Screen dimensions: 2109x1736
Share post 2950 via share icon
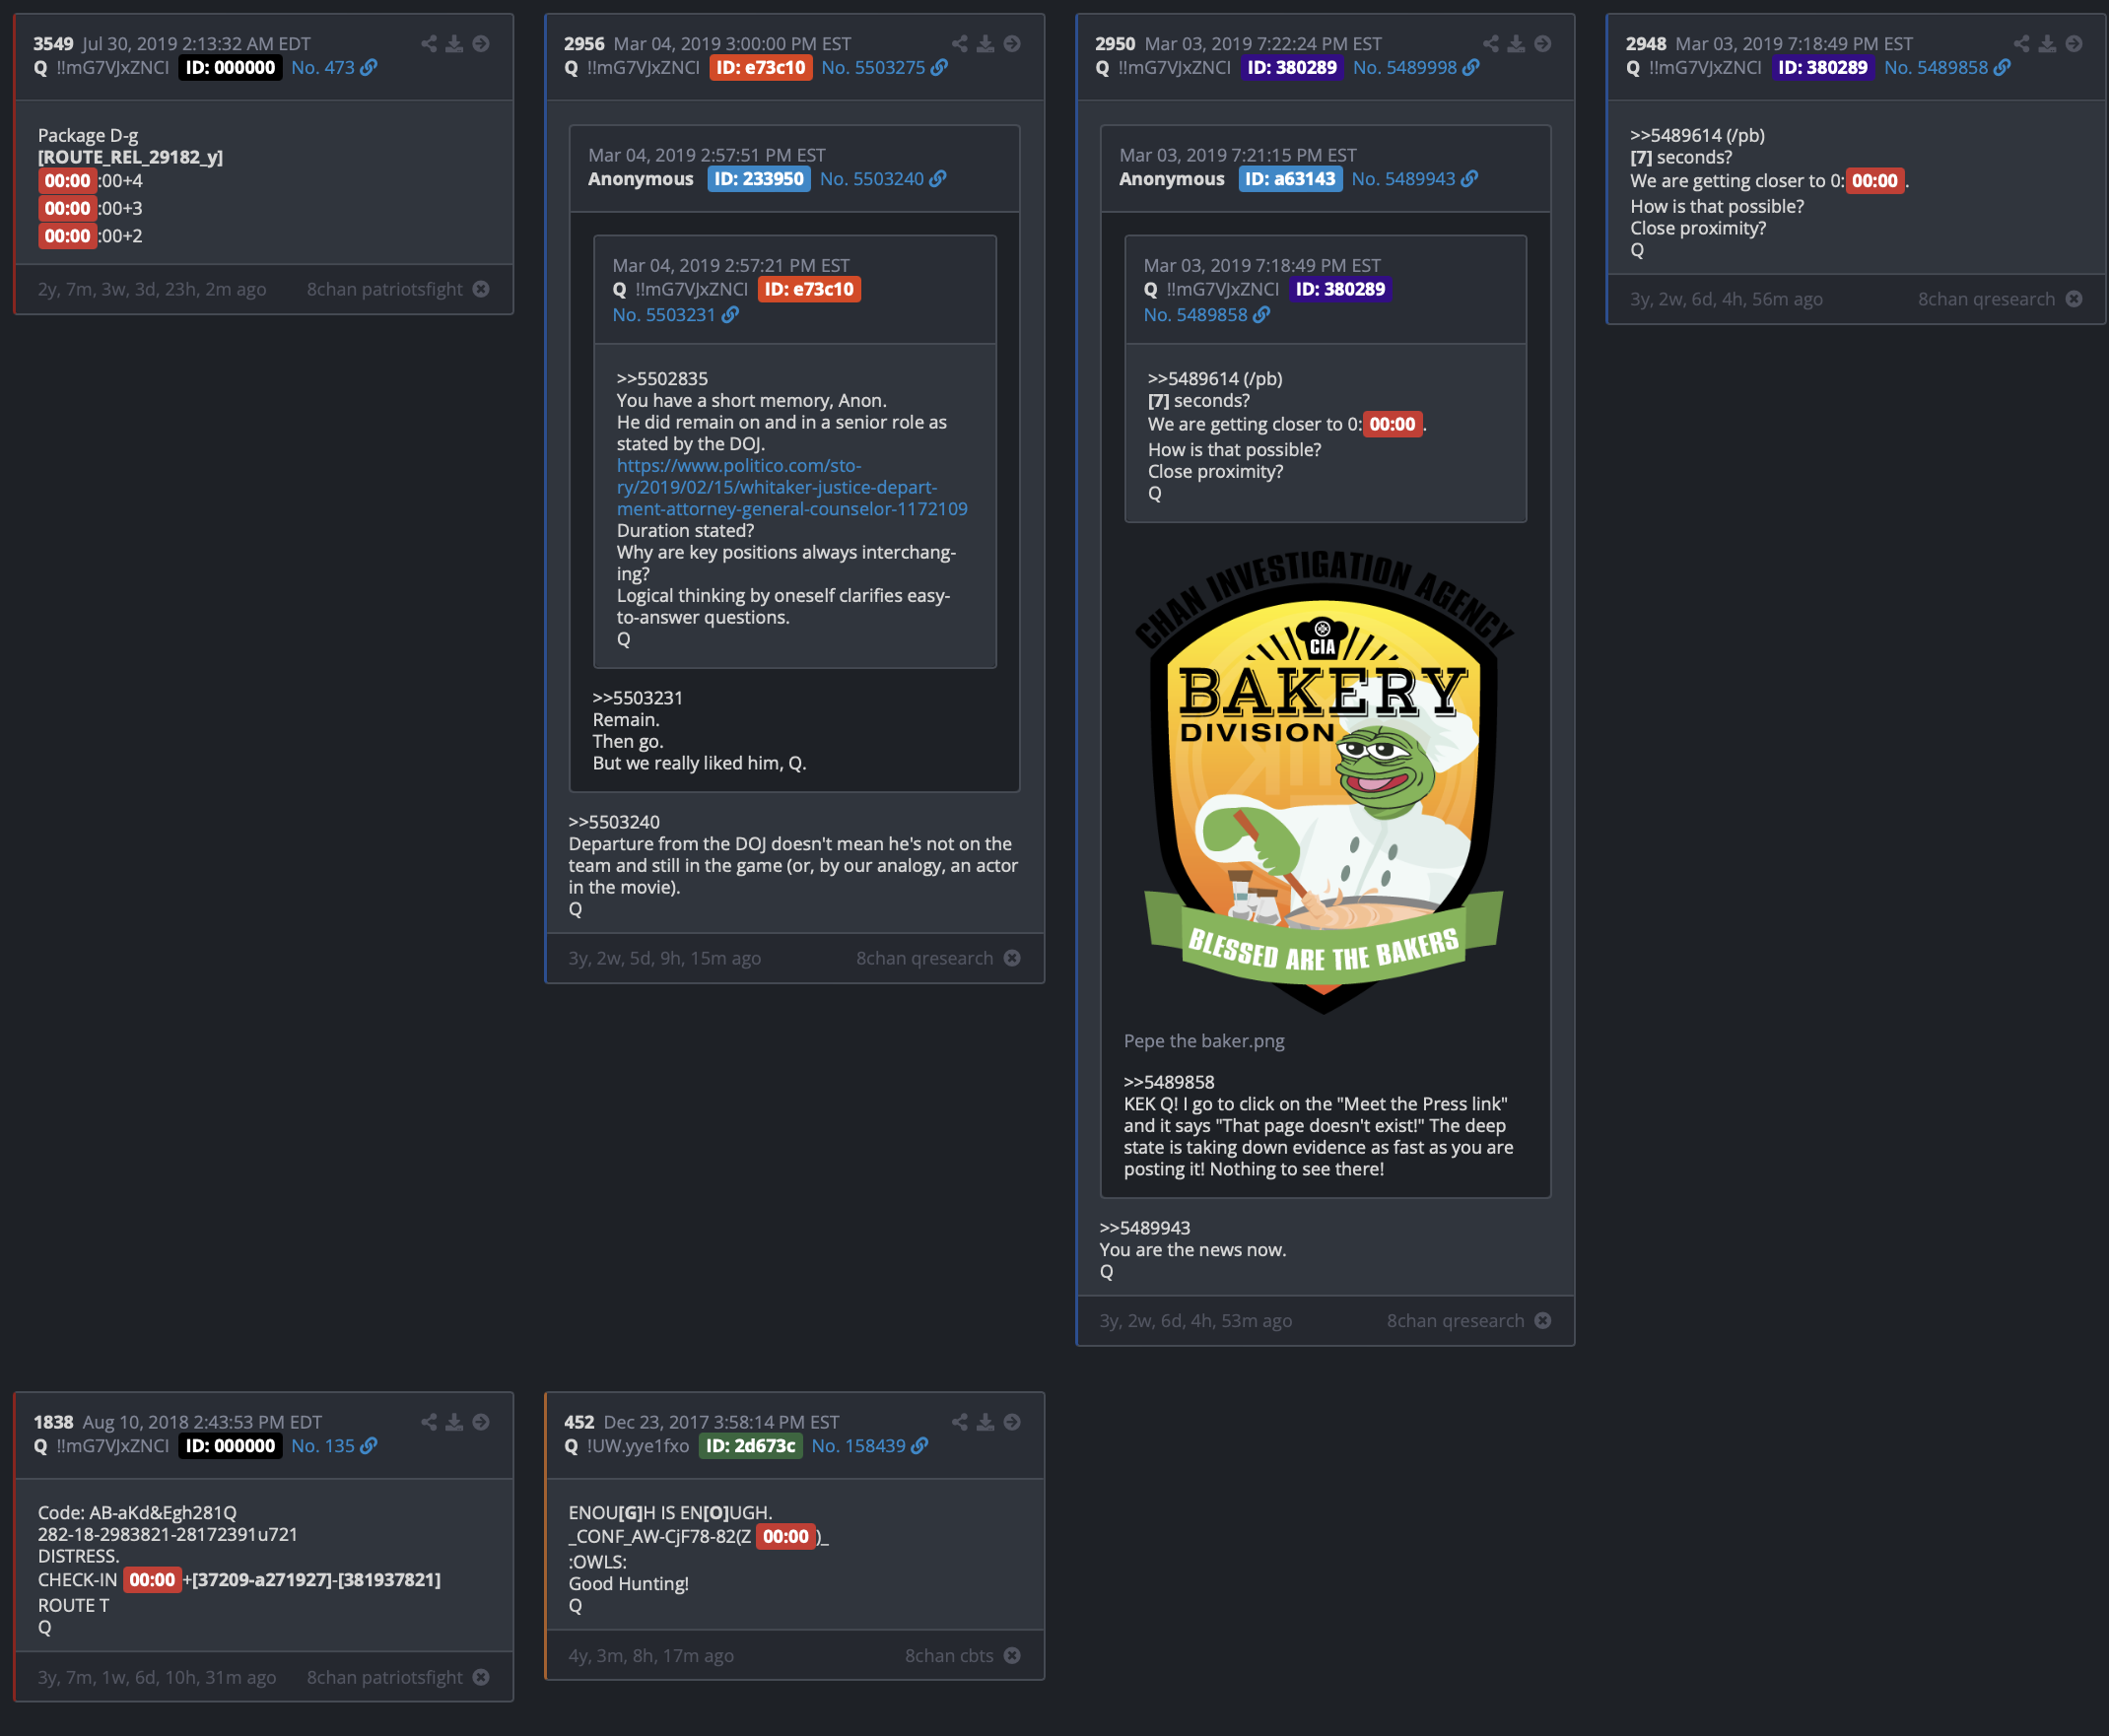(1491, 44)
